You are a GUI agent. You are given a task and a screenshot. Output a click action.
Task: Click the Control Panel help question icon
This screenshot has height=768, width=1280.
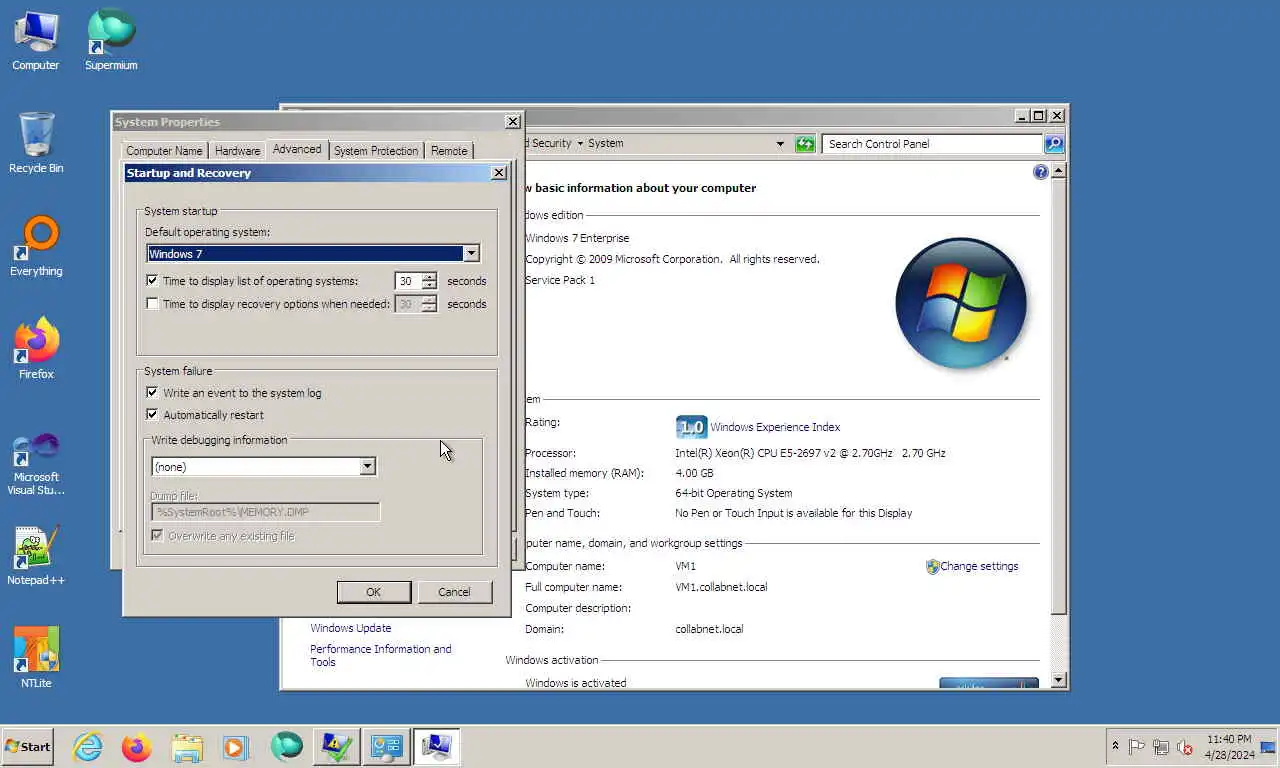pyautogui.click(x=1040, y=172)
